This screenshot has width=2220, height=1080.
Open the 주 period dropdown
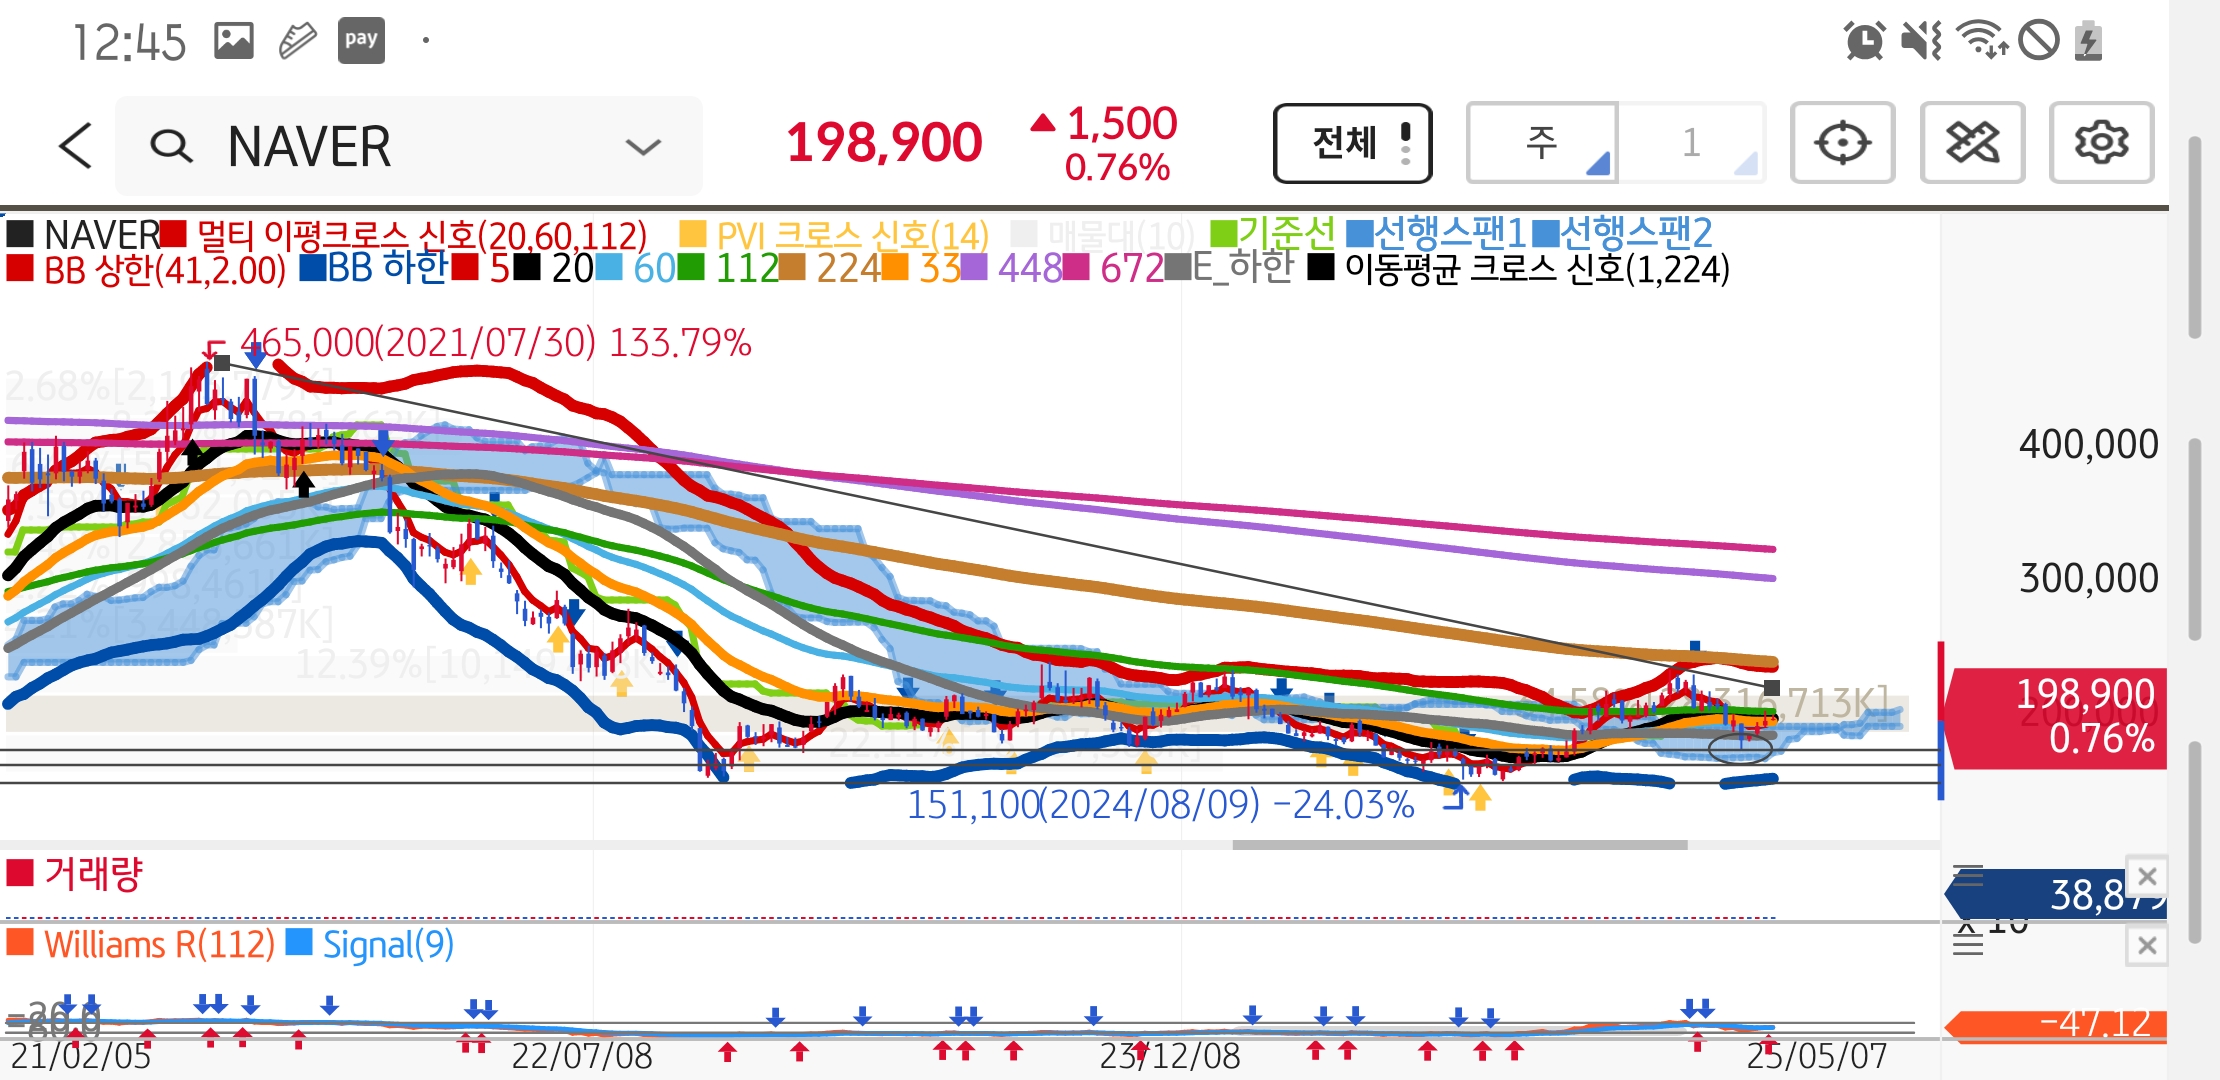pyautogui.click(x=1541, y=142)
